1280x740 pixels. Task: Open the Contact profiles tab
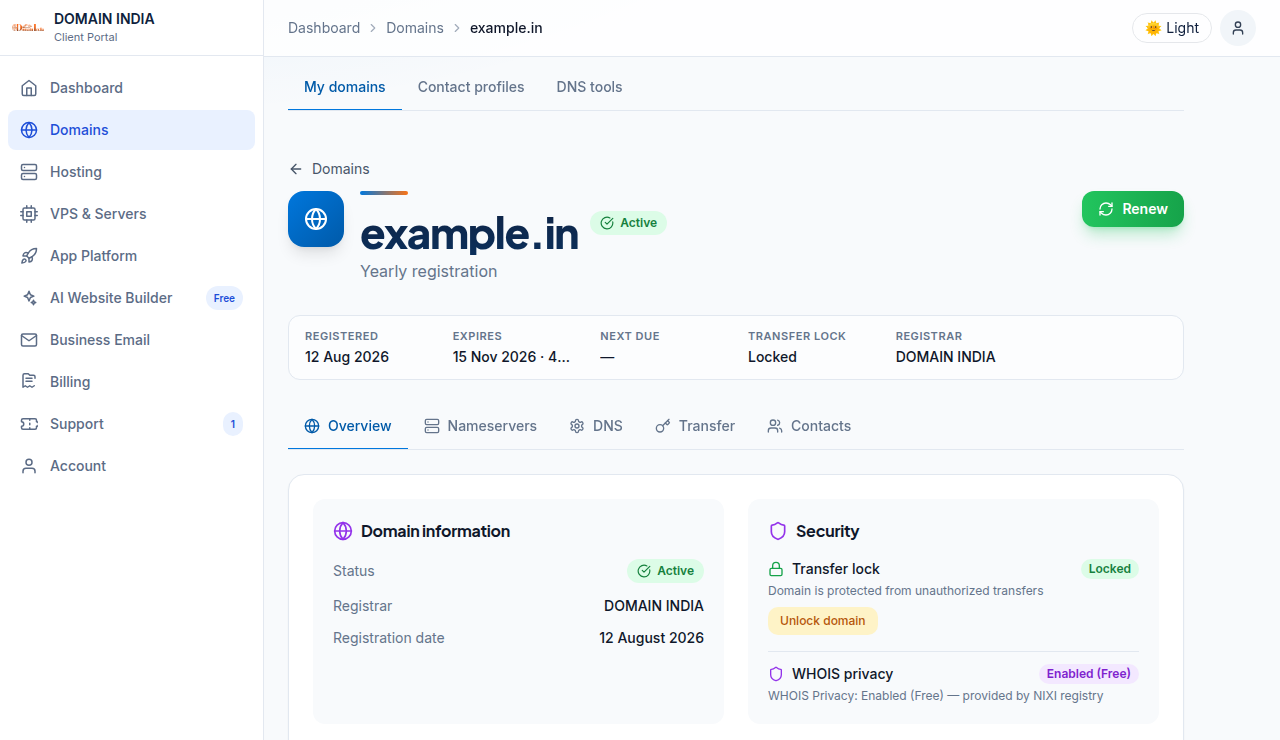click(471, 87)
